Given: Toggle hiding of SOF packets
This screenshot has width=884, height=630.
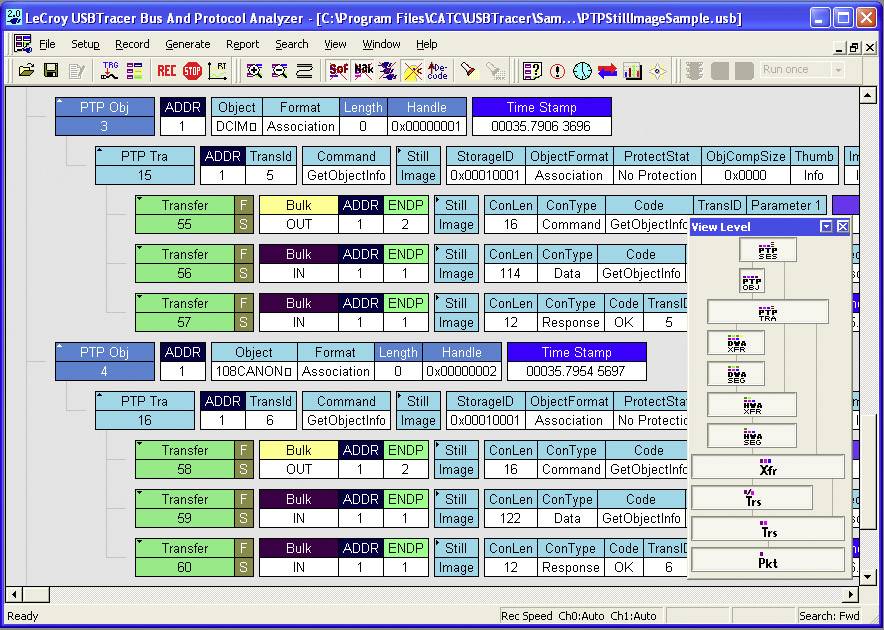Looking at the screenshot, I should [x=338, y=70].
